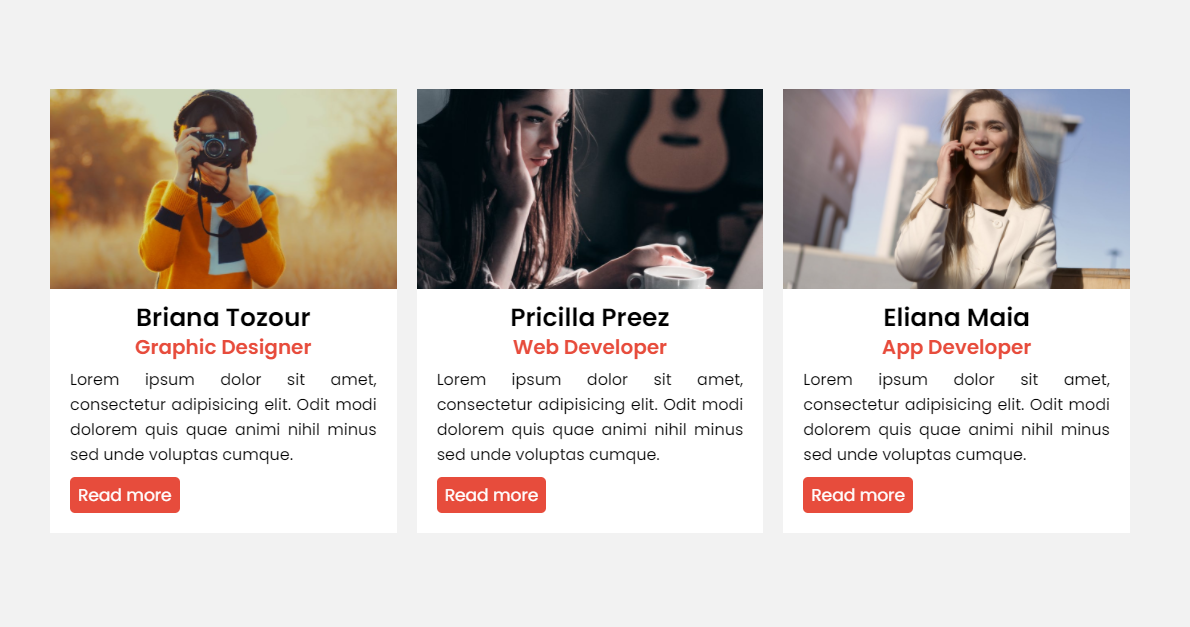Viewport: 1190px width, 627px height.
Task: Click the description paragraph in Eliana's card
Action: pyautogui.click(x=956, y=417)
